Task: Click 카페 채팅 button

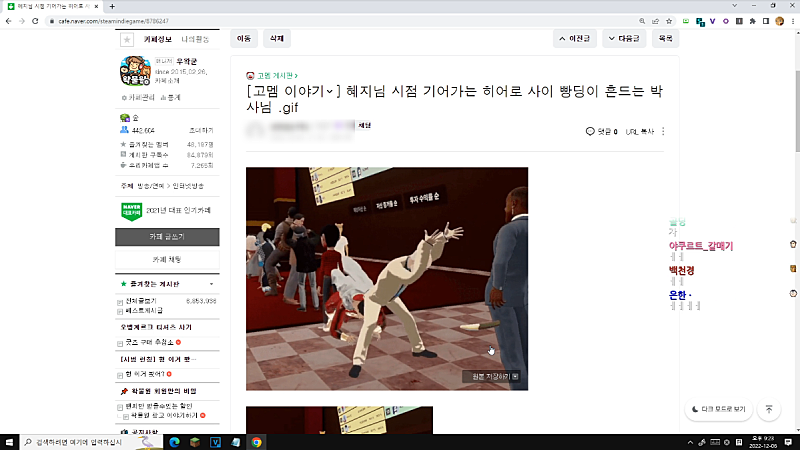Action: [167, 259]
